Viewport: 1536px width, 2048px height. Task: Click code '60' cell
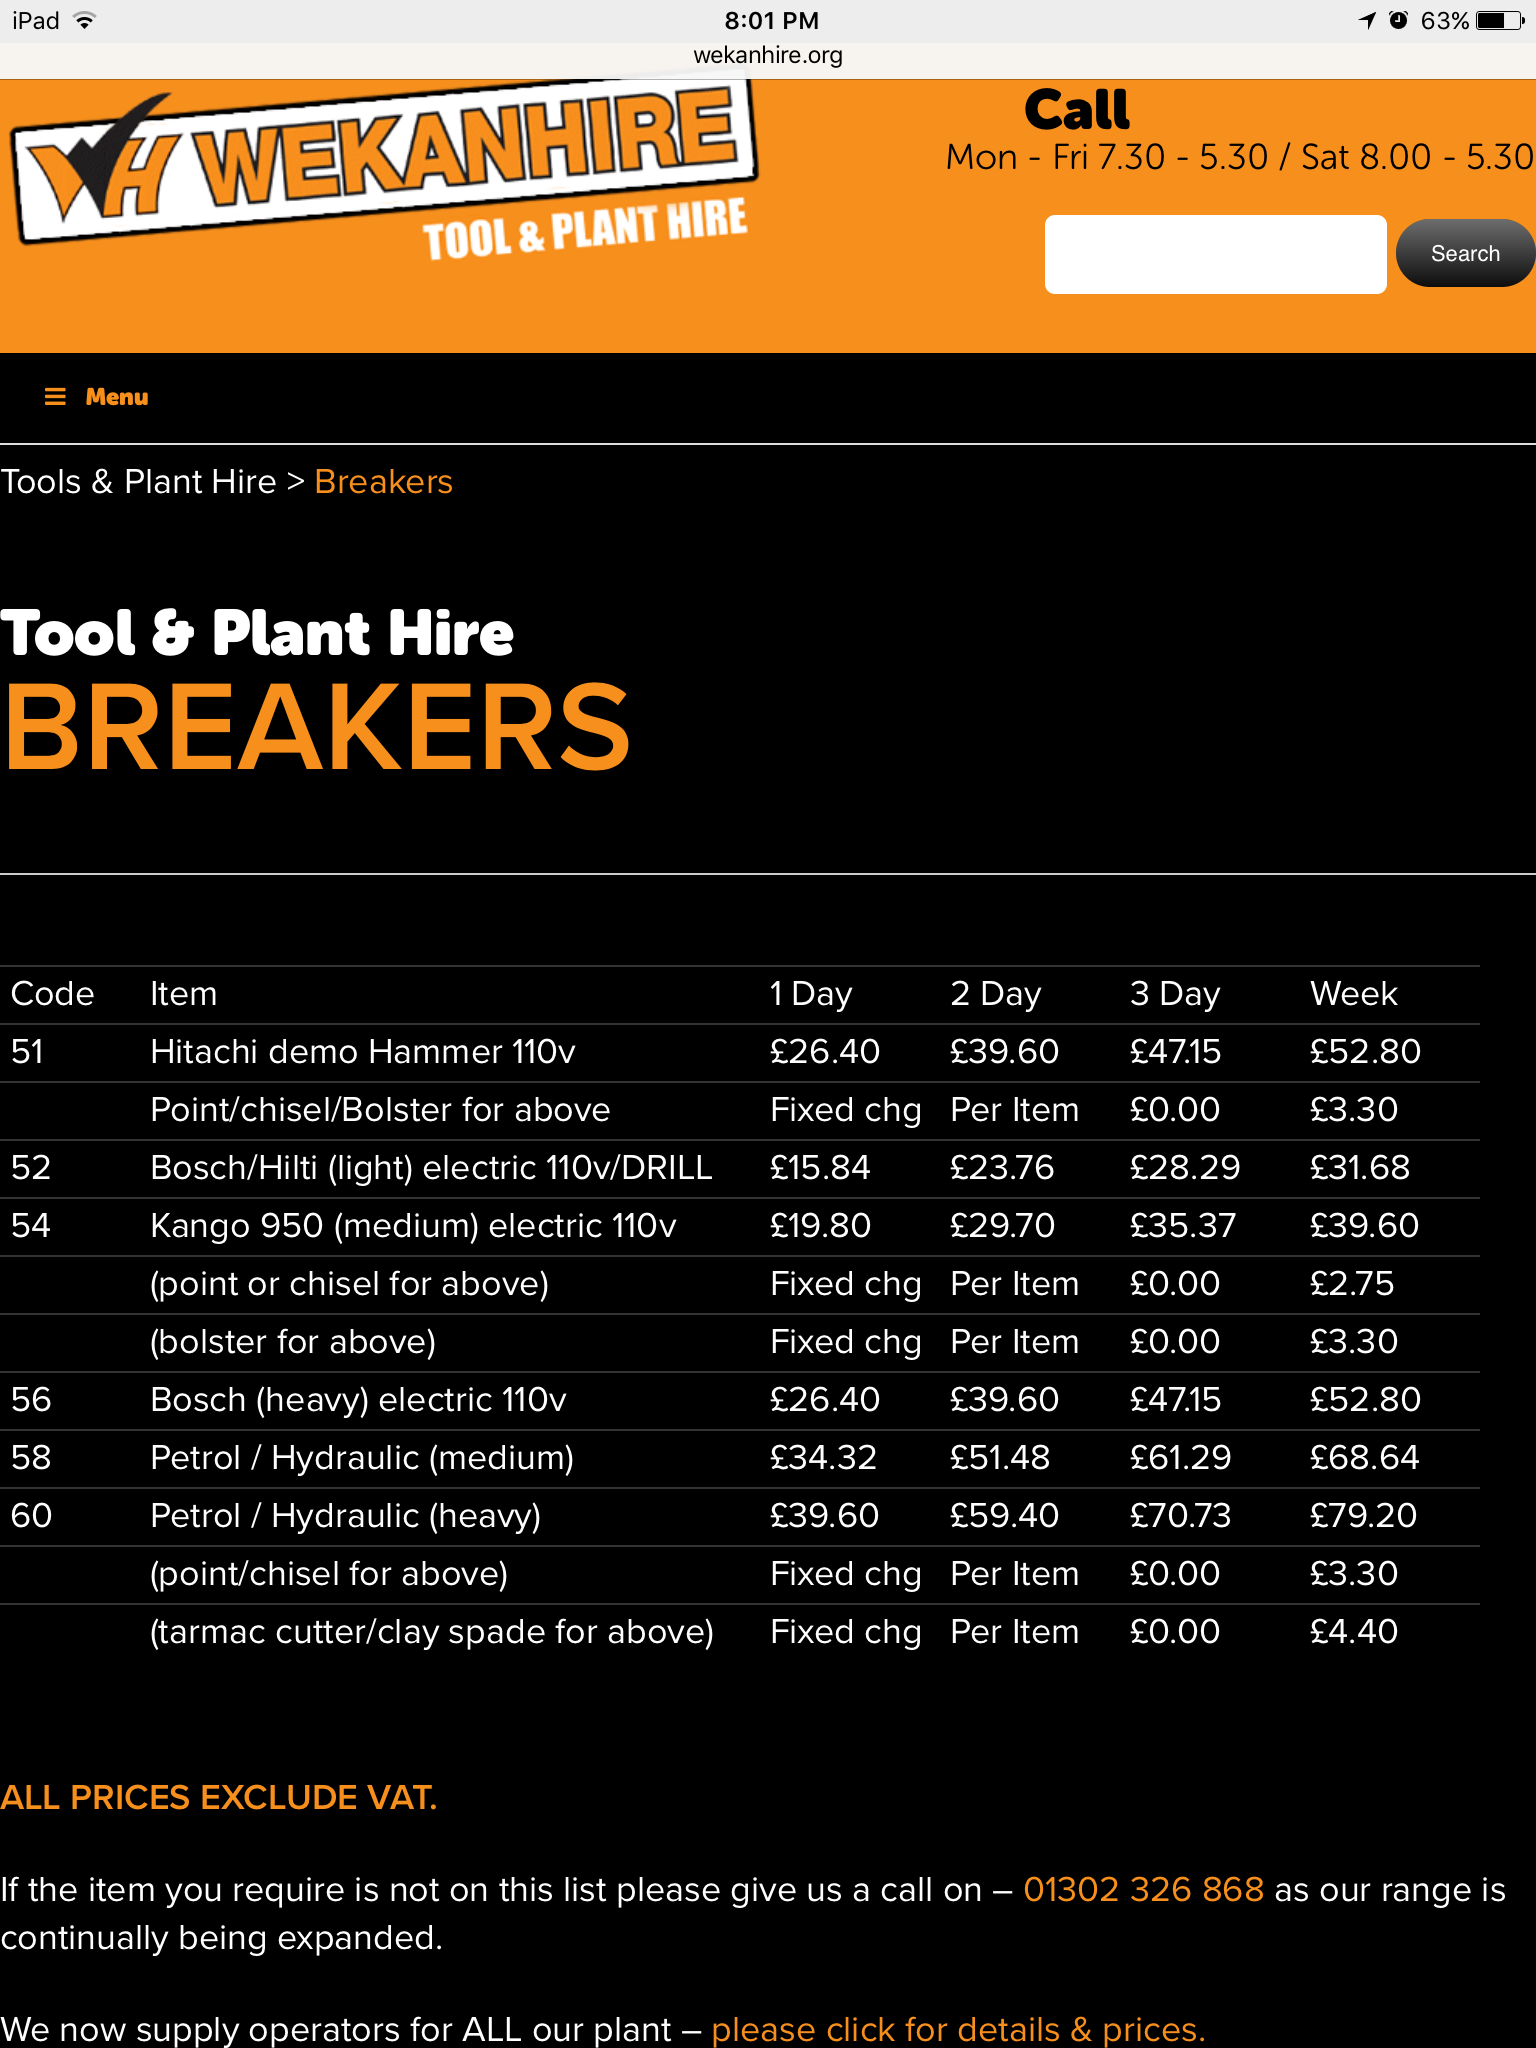coord(31,1516)
